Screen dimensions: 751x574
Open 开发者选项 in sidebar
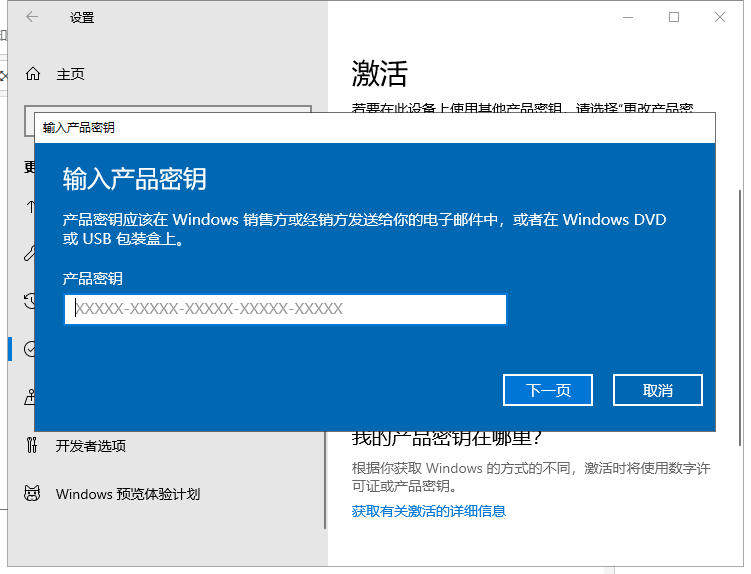pyautogui.click(x=91, y=446)
